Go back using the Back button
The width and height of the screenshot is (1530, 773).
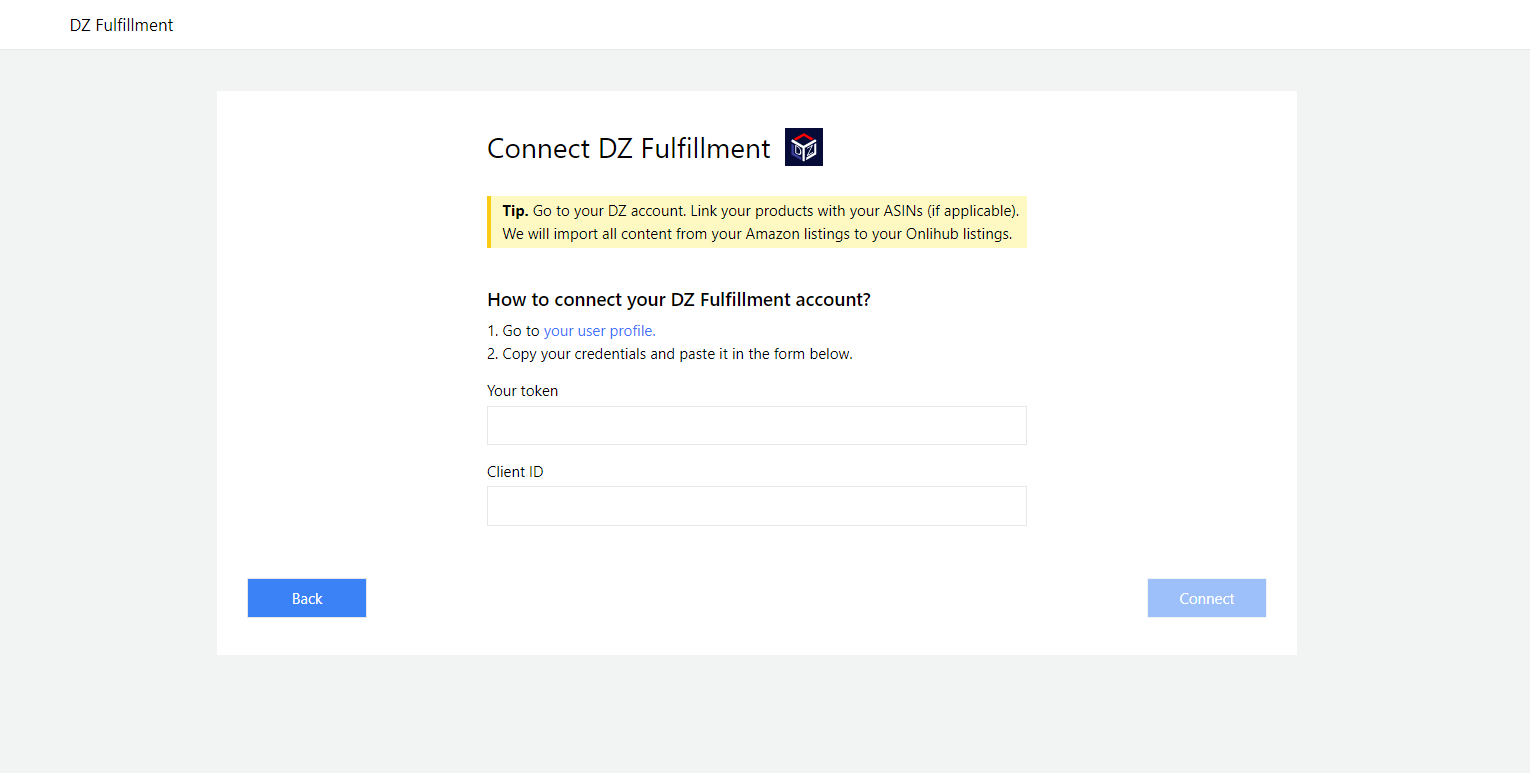pyautogui.click(x=307, y=598)
